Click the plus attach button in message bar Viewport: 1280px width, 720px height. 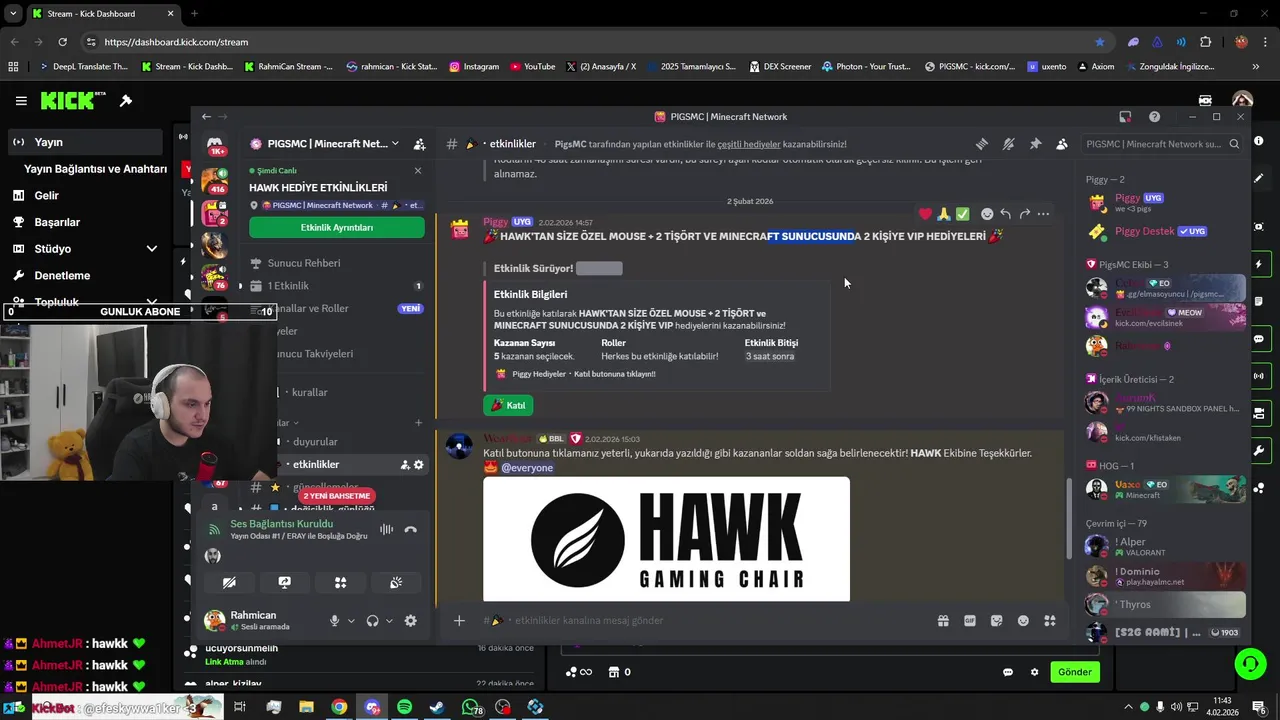(459, 621)
